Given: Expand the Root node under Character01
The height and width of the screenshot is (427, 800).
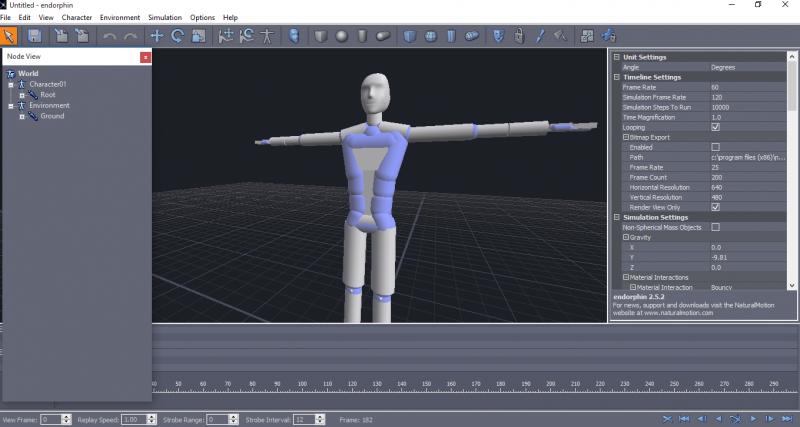Looking at the screenshot, I should click(x=21, y=95).
